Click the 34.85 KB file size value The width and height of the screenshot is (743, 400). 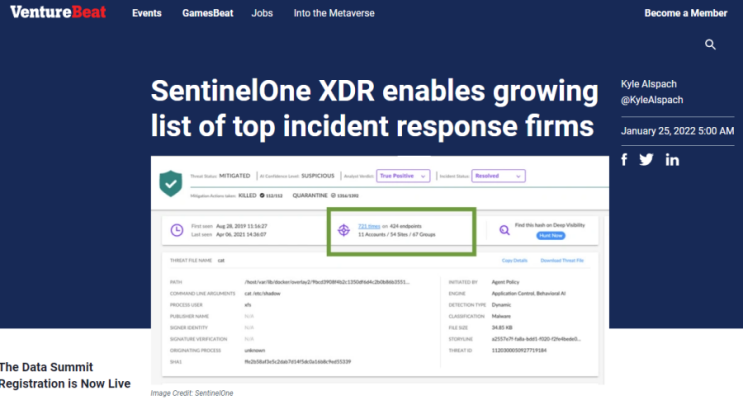[x=502, y=327]
